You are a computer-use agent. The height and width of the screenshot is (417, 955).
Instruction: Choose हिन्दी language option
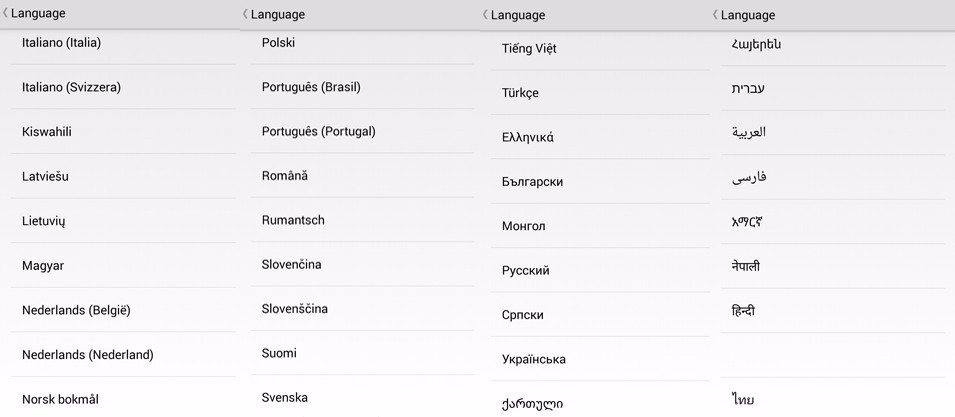[833, 311]
